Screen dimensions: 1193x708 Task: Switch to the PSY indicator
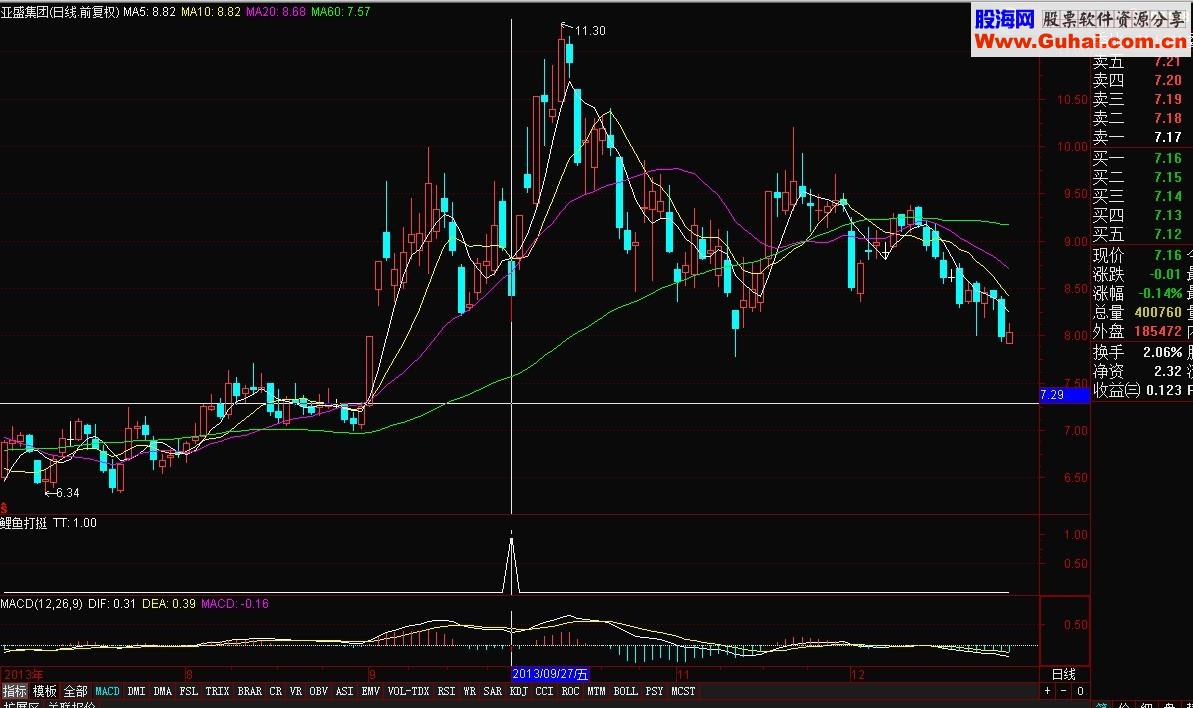pyautogui.click(x=654, y=691)
